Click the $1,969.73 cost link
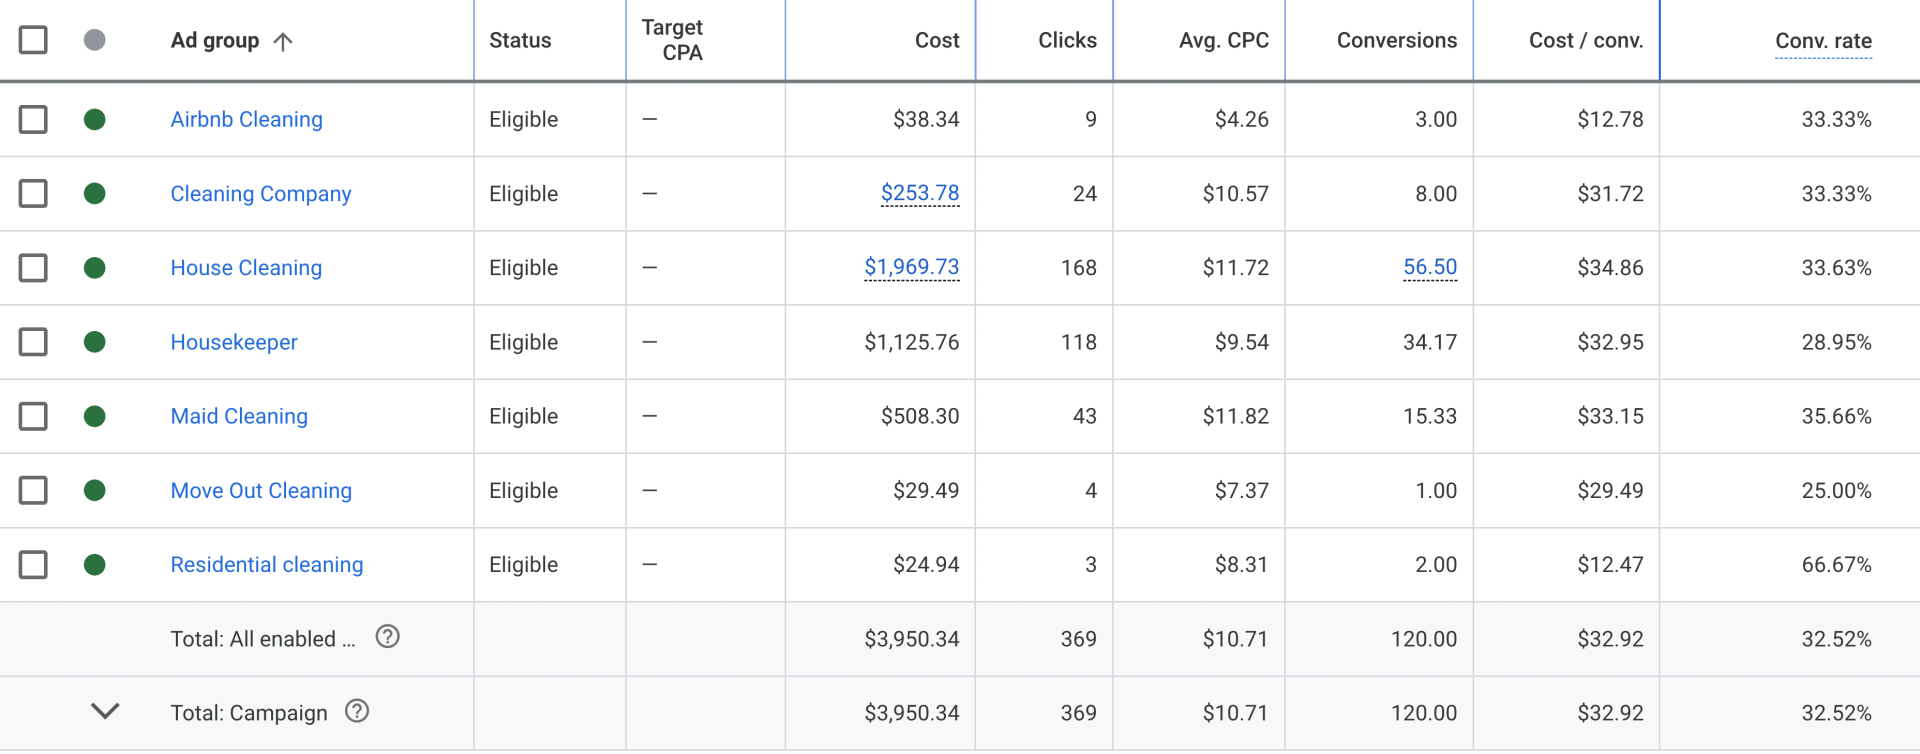Screen dimensions: 1920x754 tap(911, 267)
